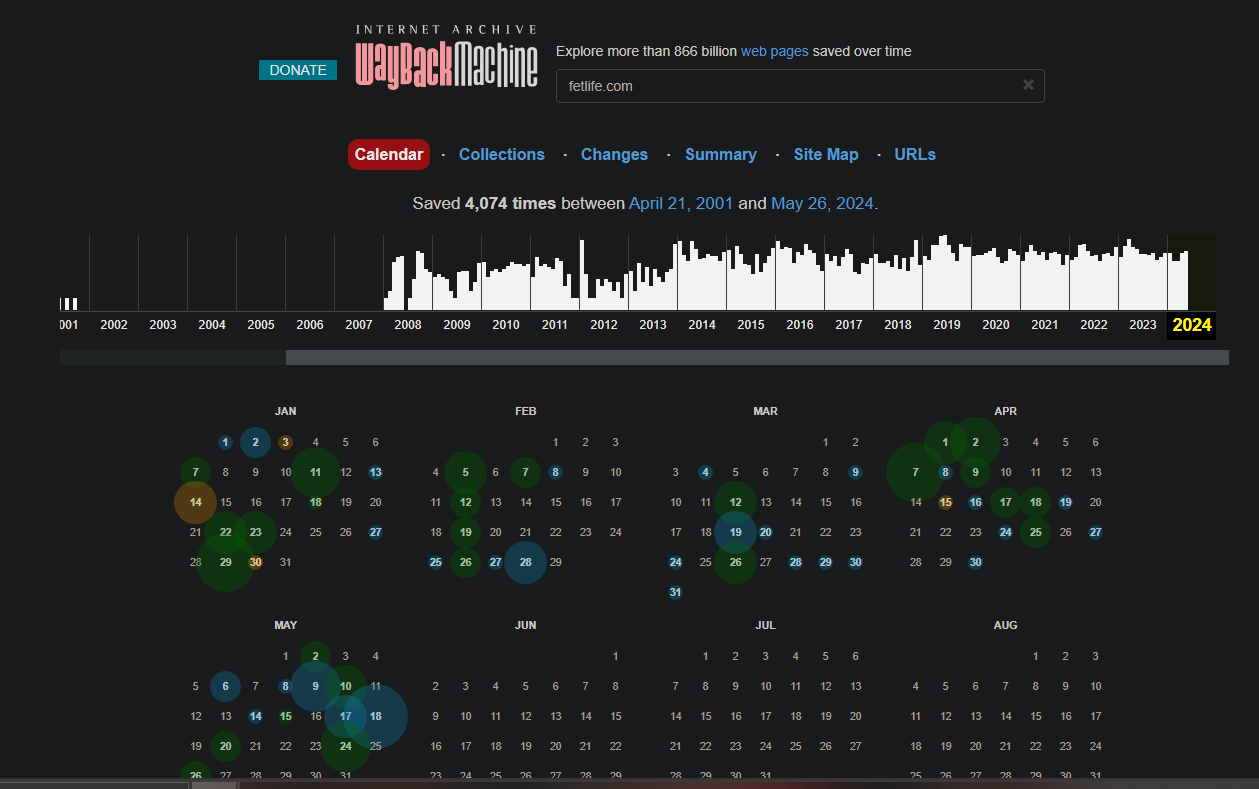Focus the fetlife.com URL search field
The image size is (1259, 789).
[800, 86]
